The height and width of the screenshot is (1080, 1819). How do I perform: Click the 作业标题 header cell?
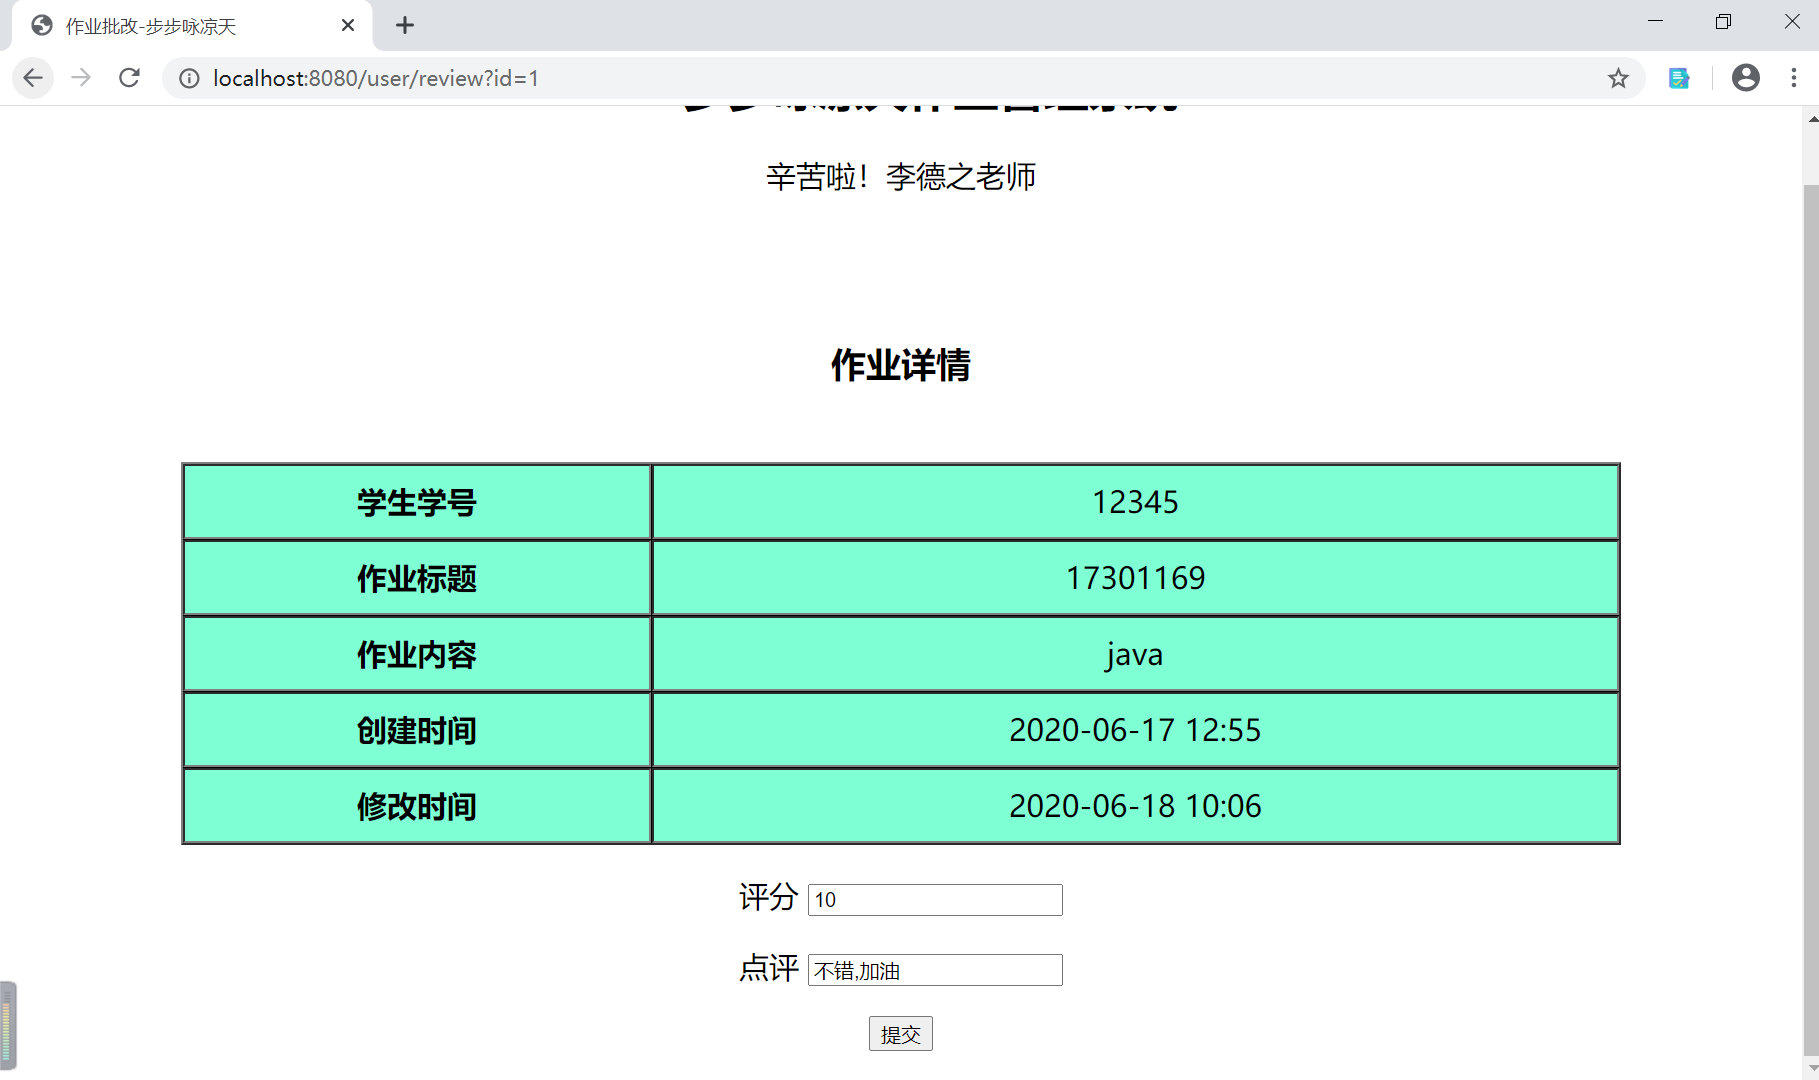click(417, 578)
